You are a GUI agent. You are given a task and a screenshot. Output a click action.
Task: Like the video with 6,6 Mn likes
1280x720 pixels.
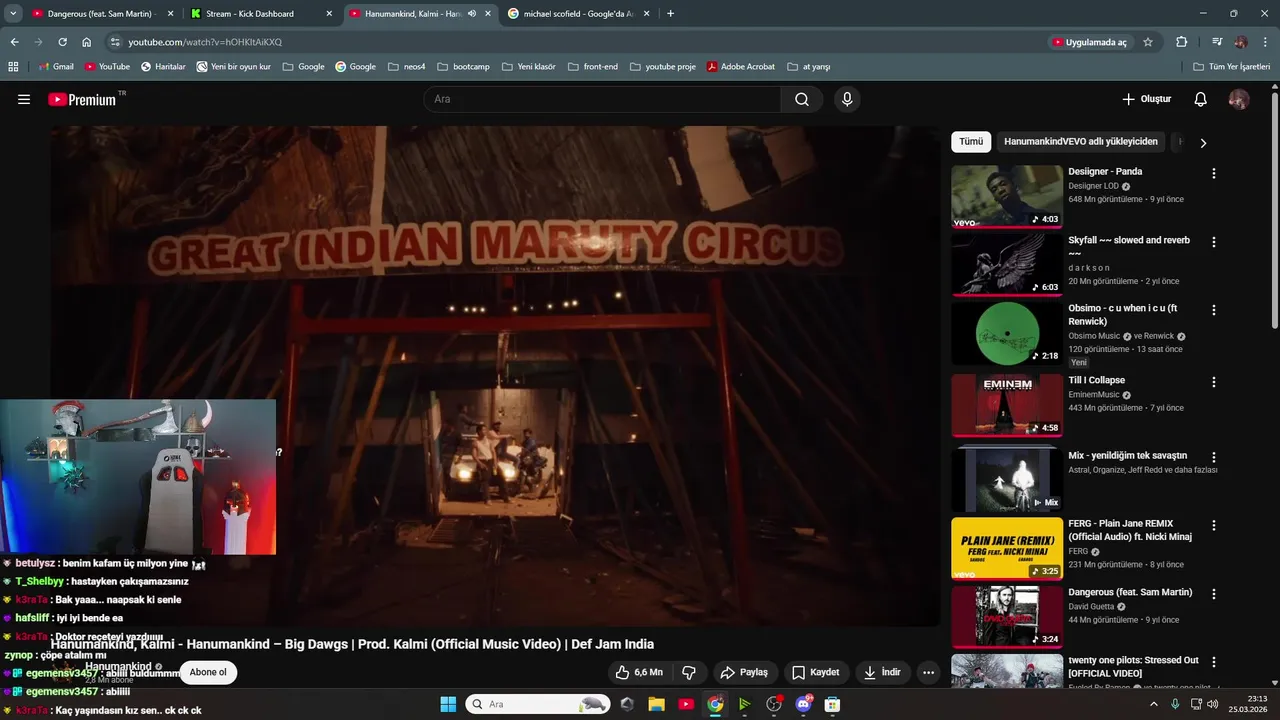[639, 672]
